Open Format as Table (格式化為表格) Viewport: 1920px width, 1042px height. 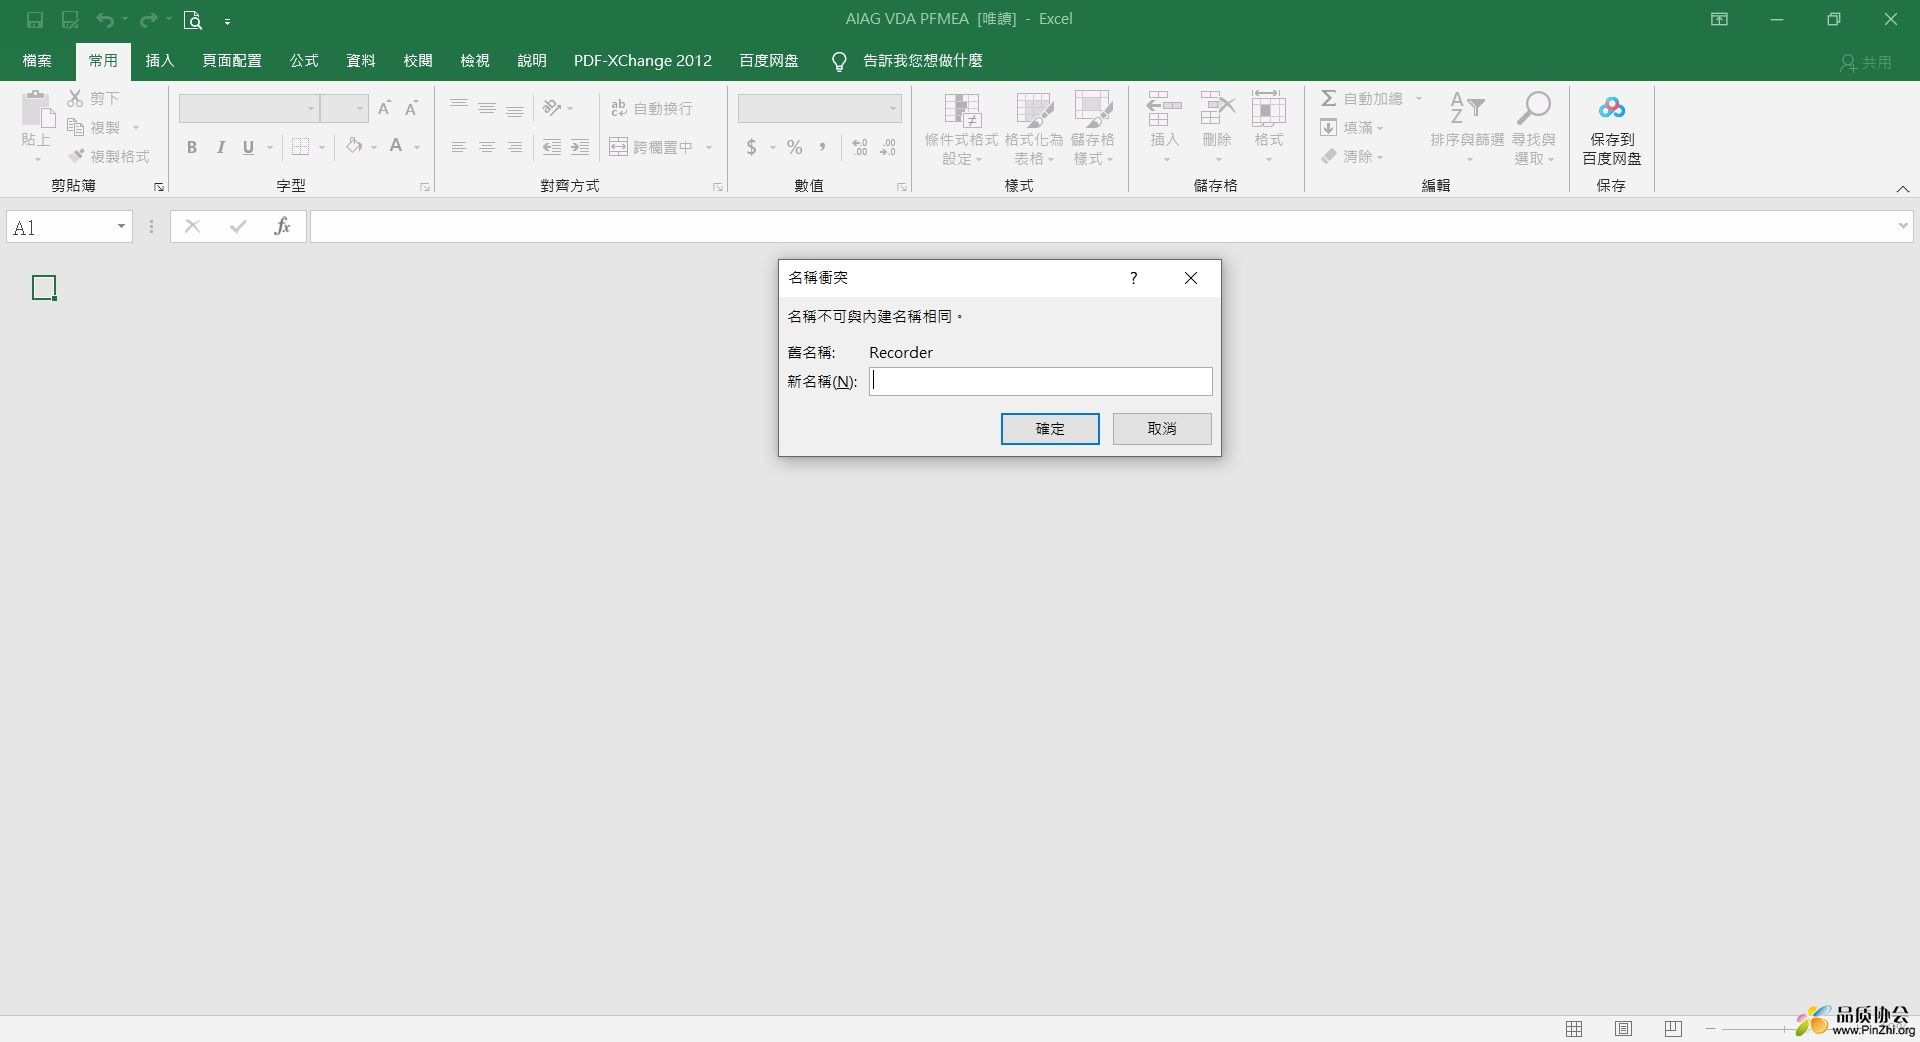click(1034, 128)
